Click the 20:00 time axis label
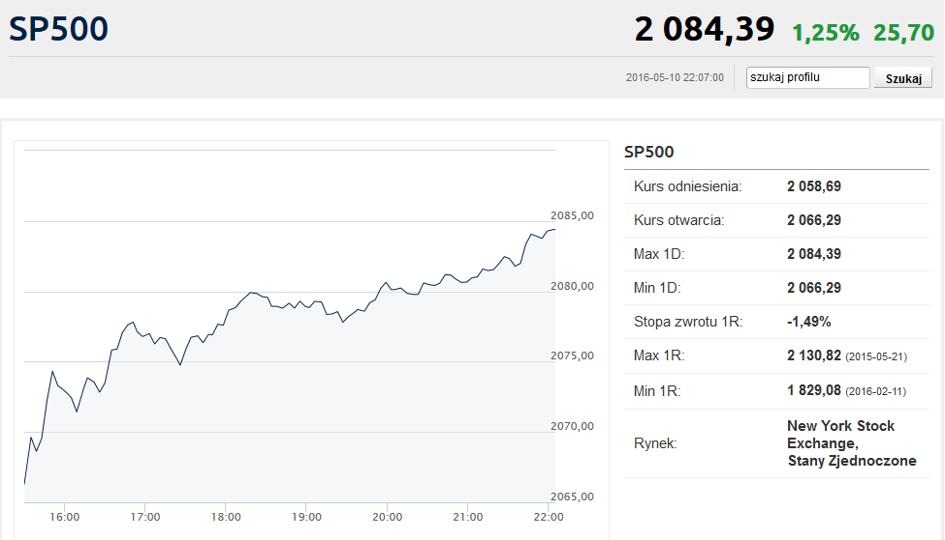The image size is (945, 540). click(x=387, y=517)
